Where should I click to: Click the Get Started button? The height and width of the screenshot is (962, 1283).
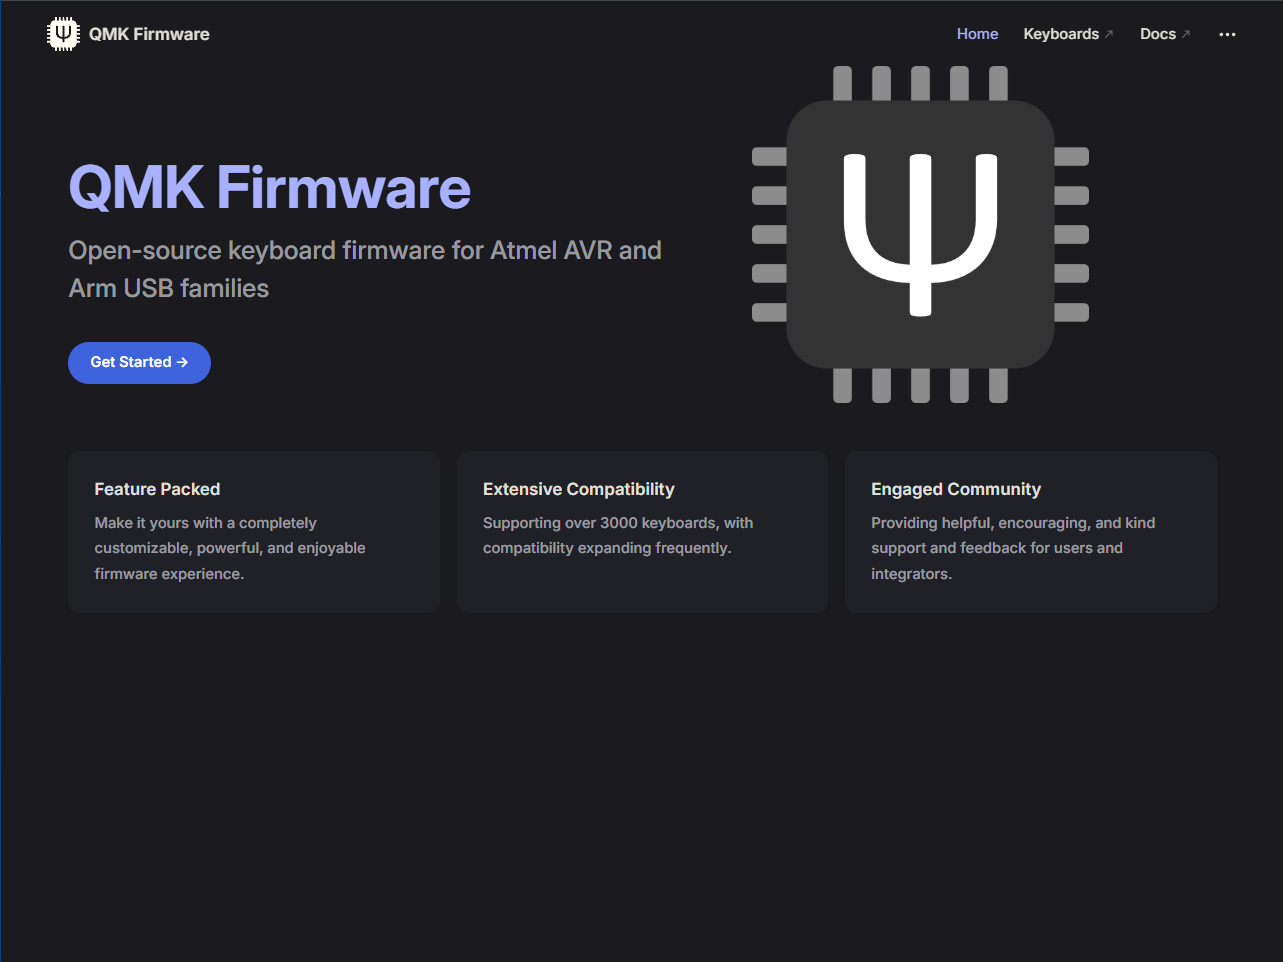click(x=139, y=363)
